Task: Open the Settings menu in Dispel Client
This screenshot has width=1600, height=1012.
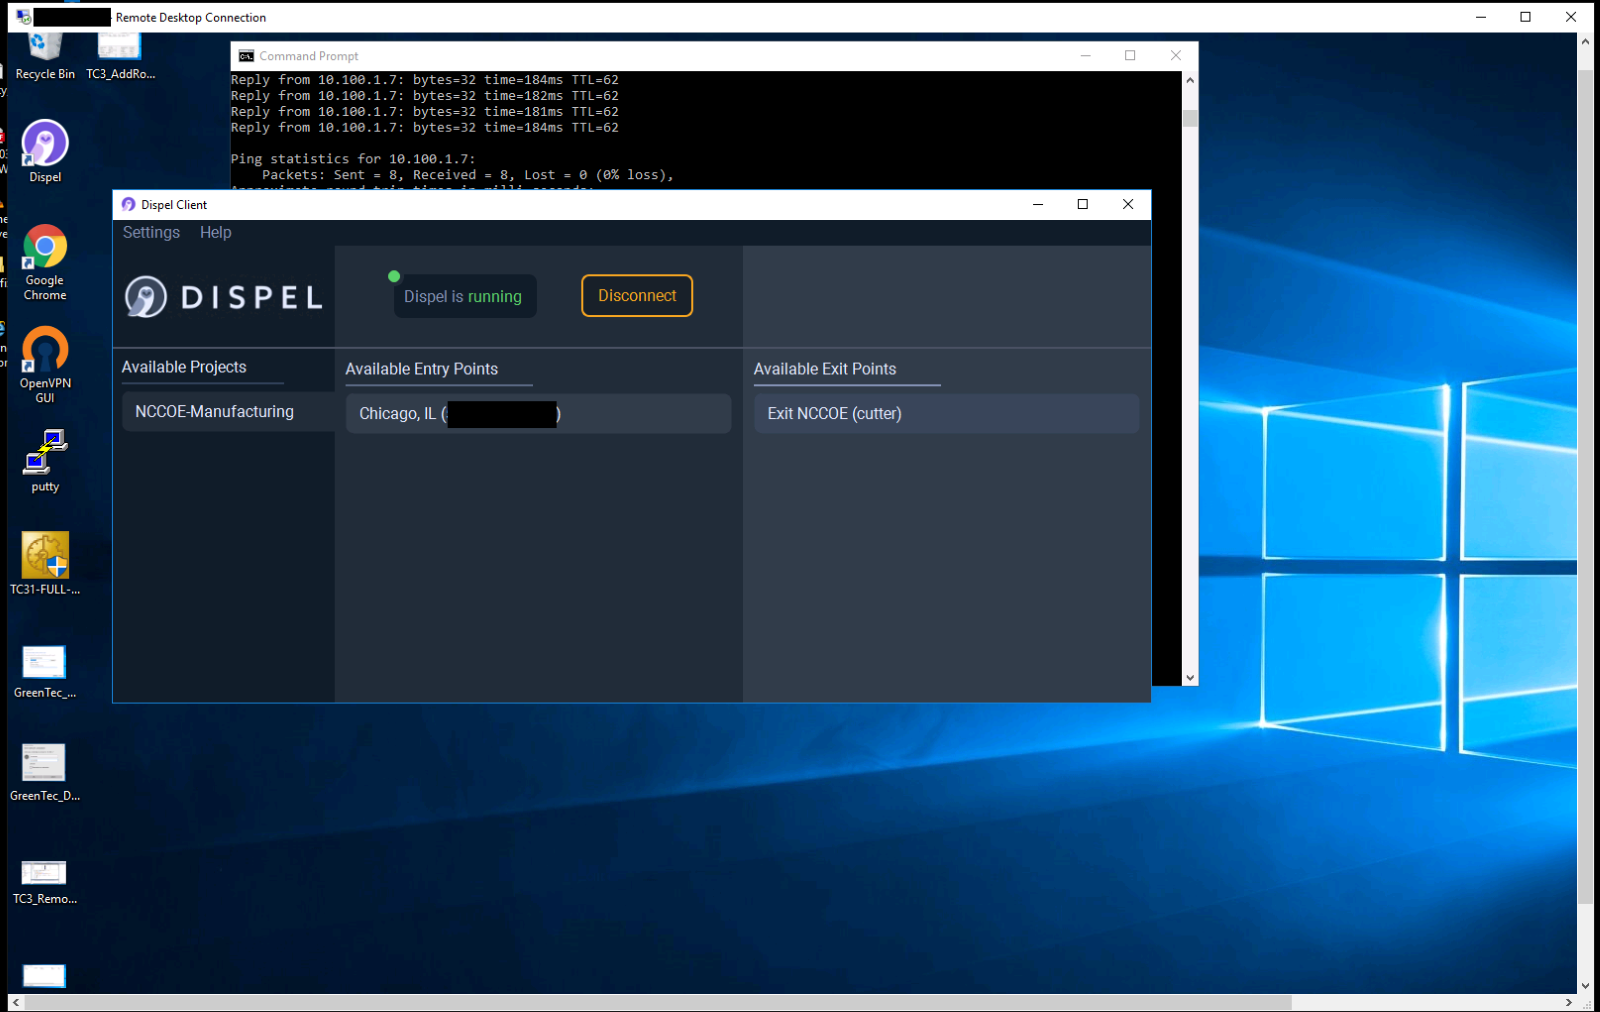Action: (x=151, y=232)
